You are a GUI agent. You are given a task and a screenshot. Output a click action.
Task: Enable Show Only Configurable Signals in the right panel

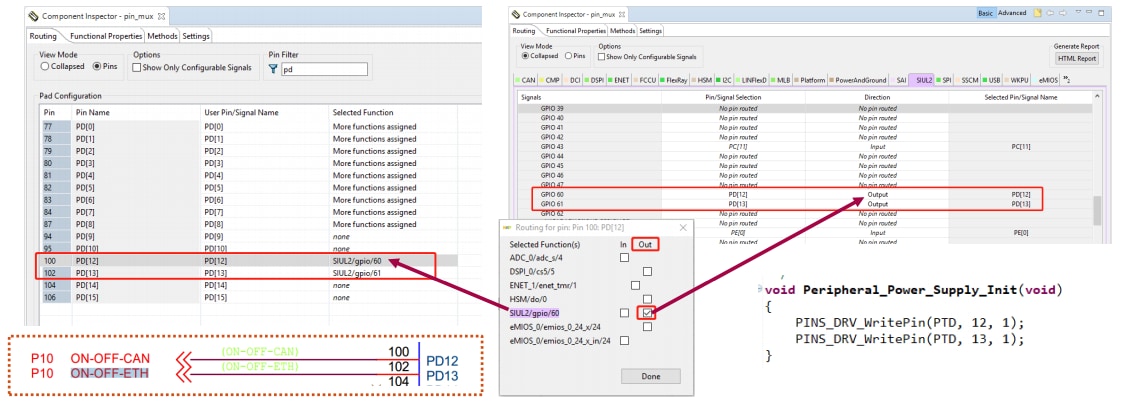pos(603,57)
